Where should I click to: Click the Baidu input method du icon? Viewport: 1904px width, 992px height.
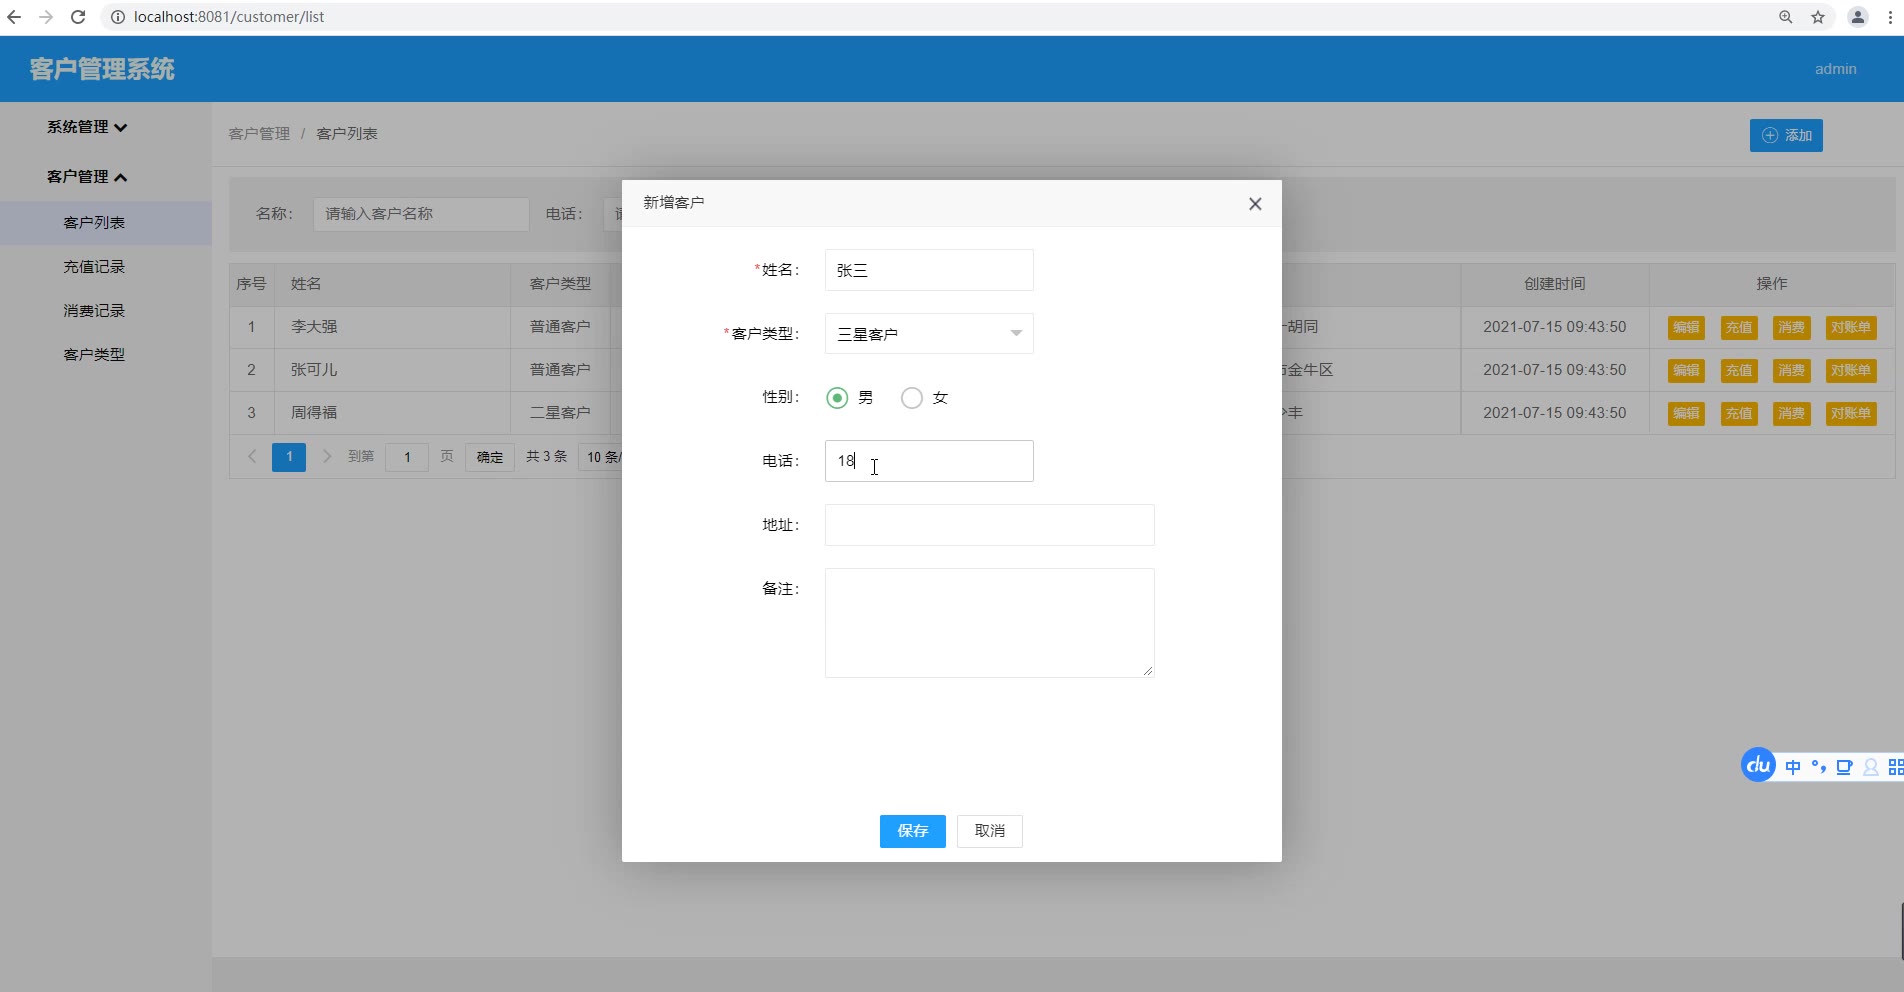click(1758, 766)
